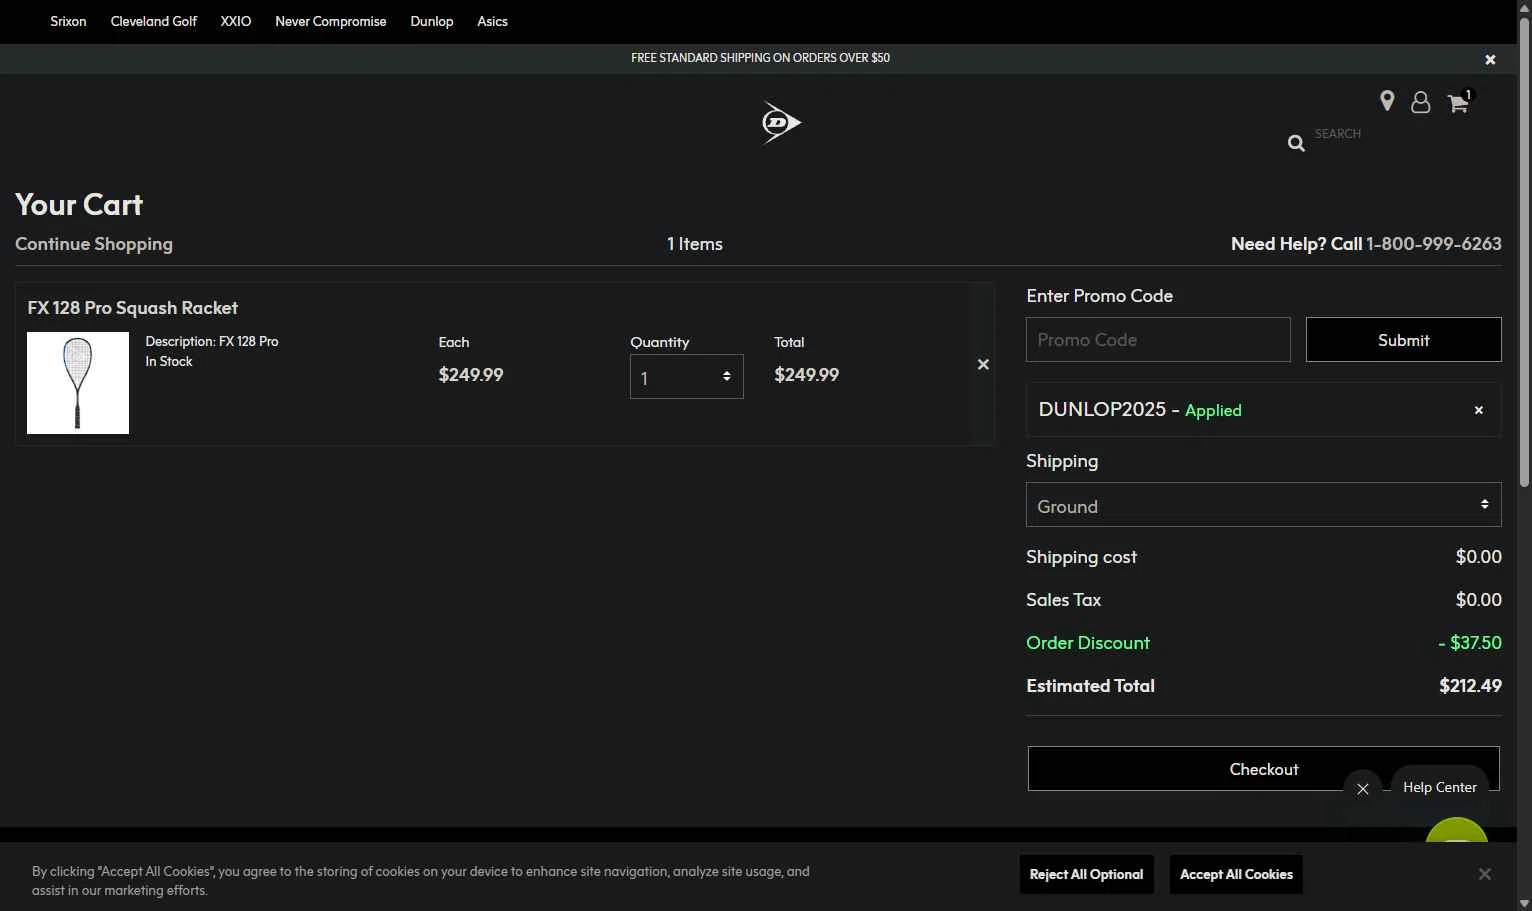Screen dimensions: 1532x911
Task: Remove FX 128 Pro racket from cart
Action: coord(983,364)
